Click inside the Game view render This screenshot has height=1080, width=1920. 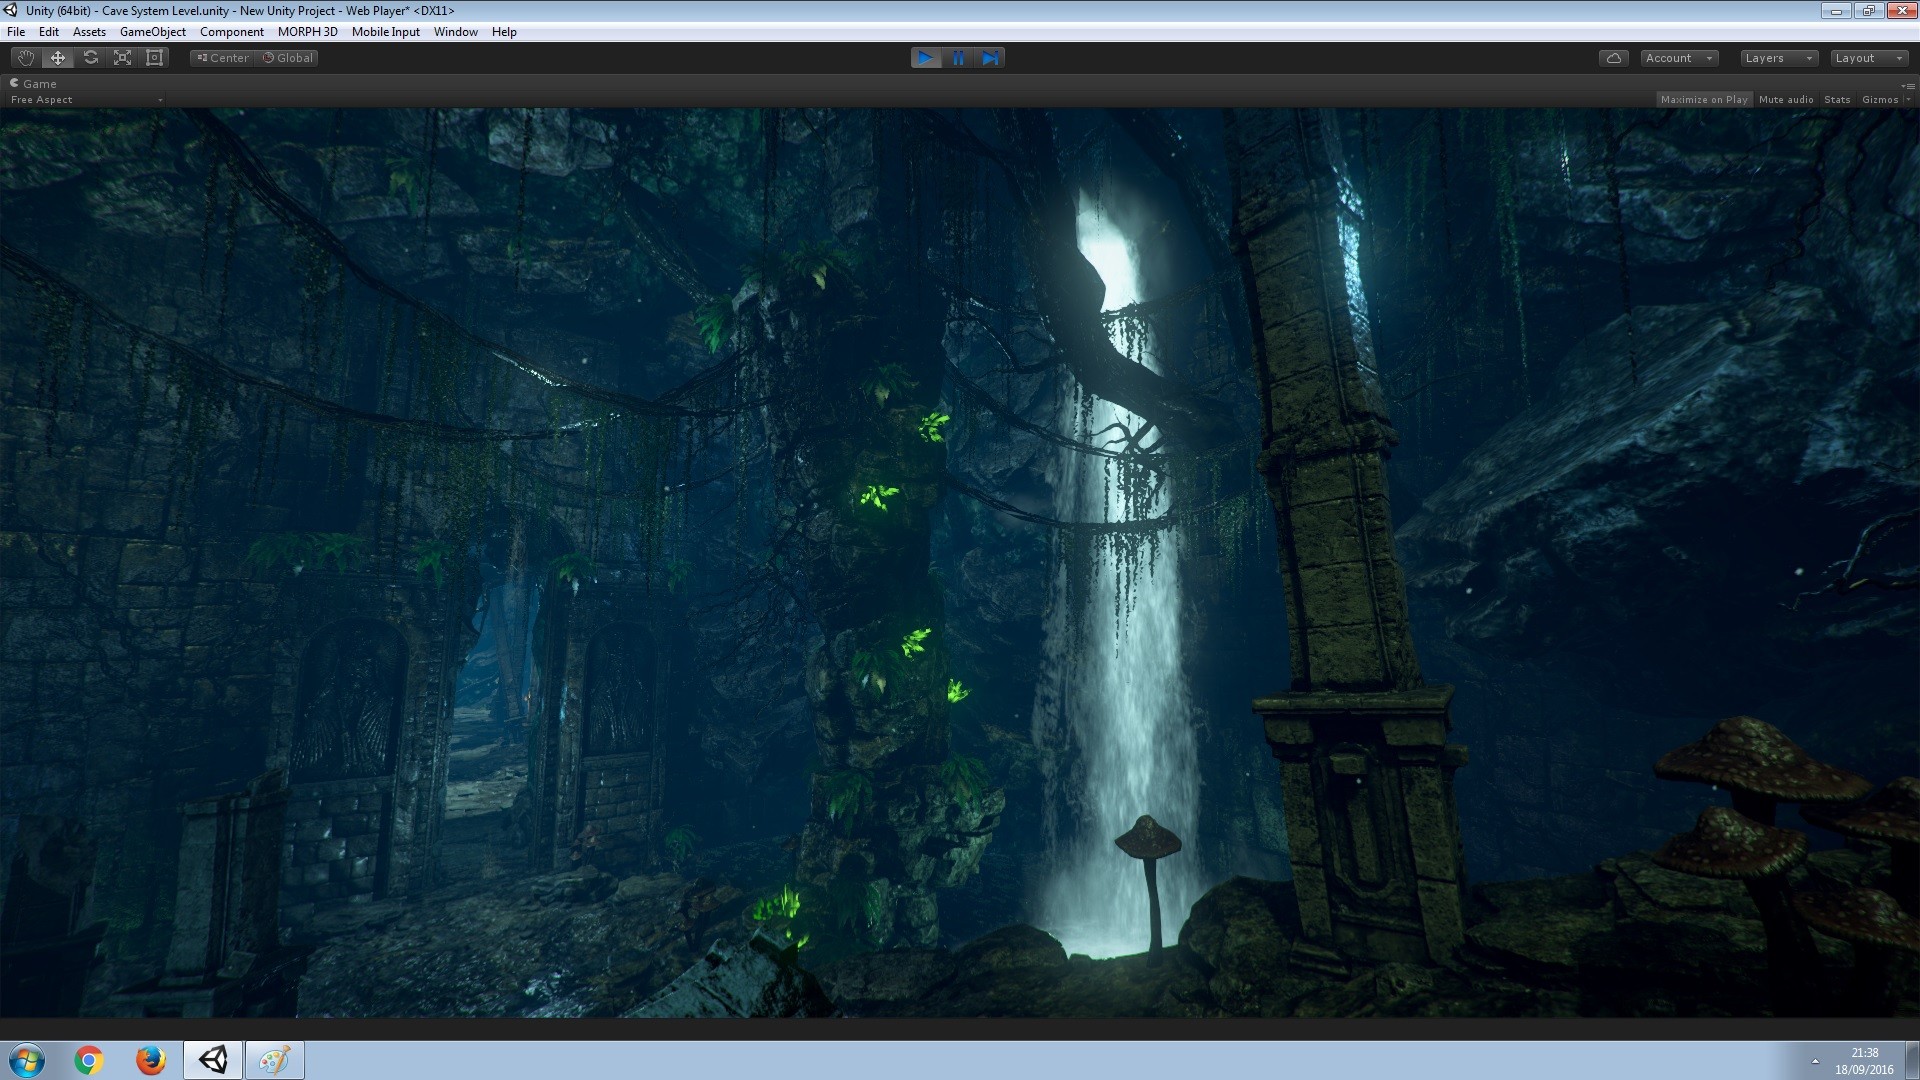[x=960, y=563]
